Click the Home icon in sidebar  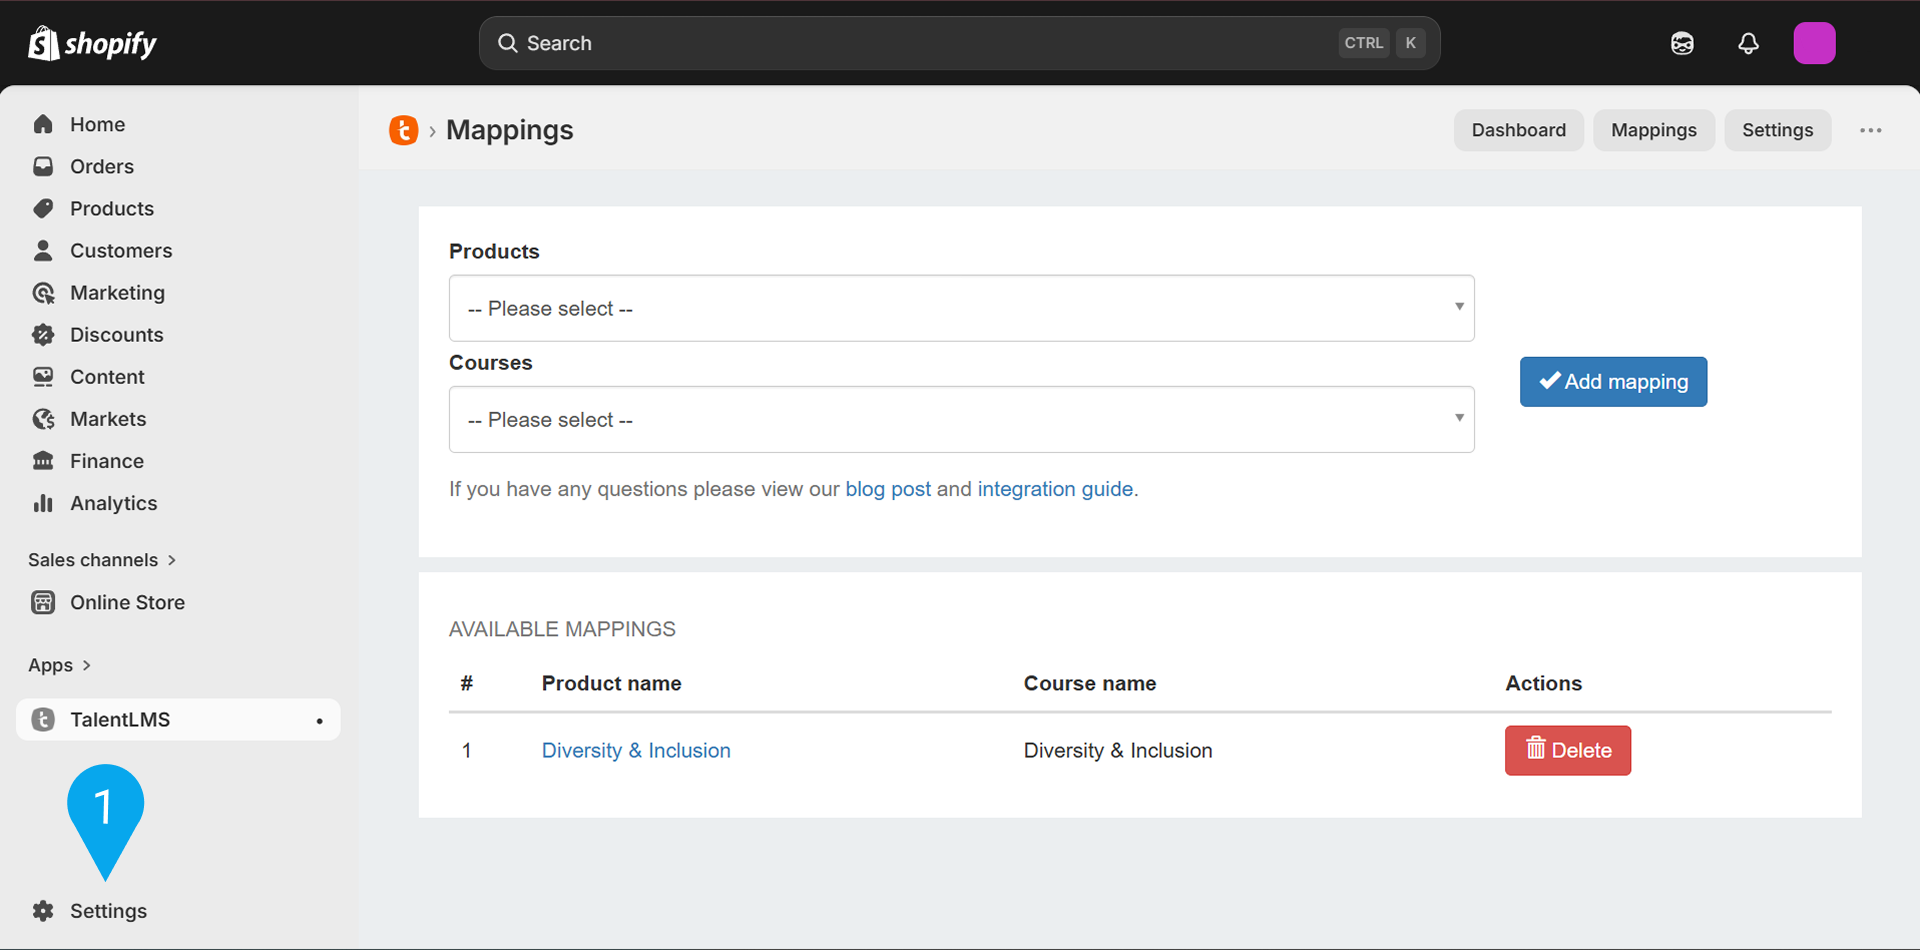[43, 124]
